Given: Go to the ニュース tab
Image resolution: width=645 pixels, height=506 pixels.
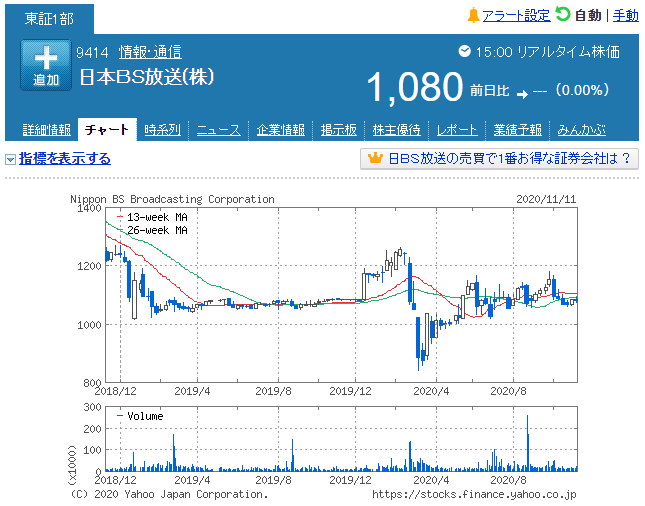Looking at the screenshot, I should [218, 130].
